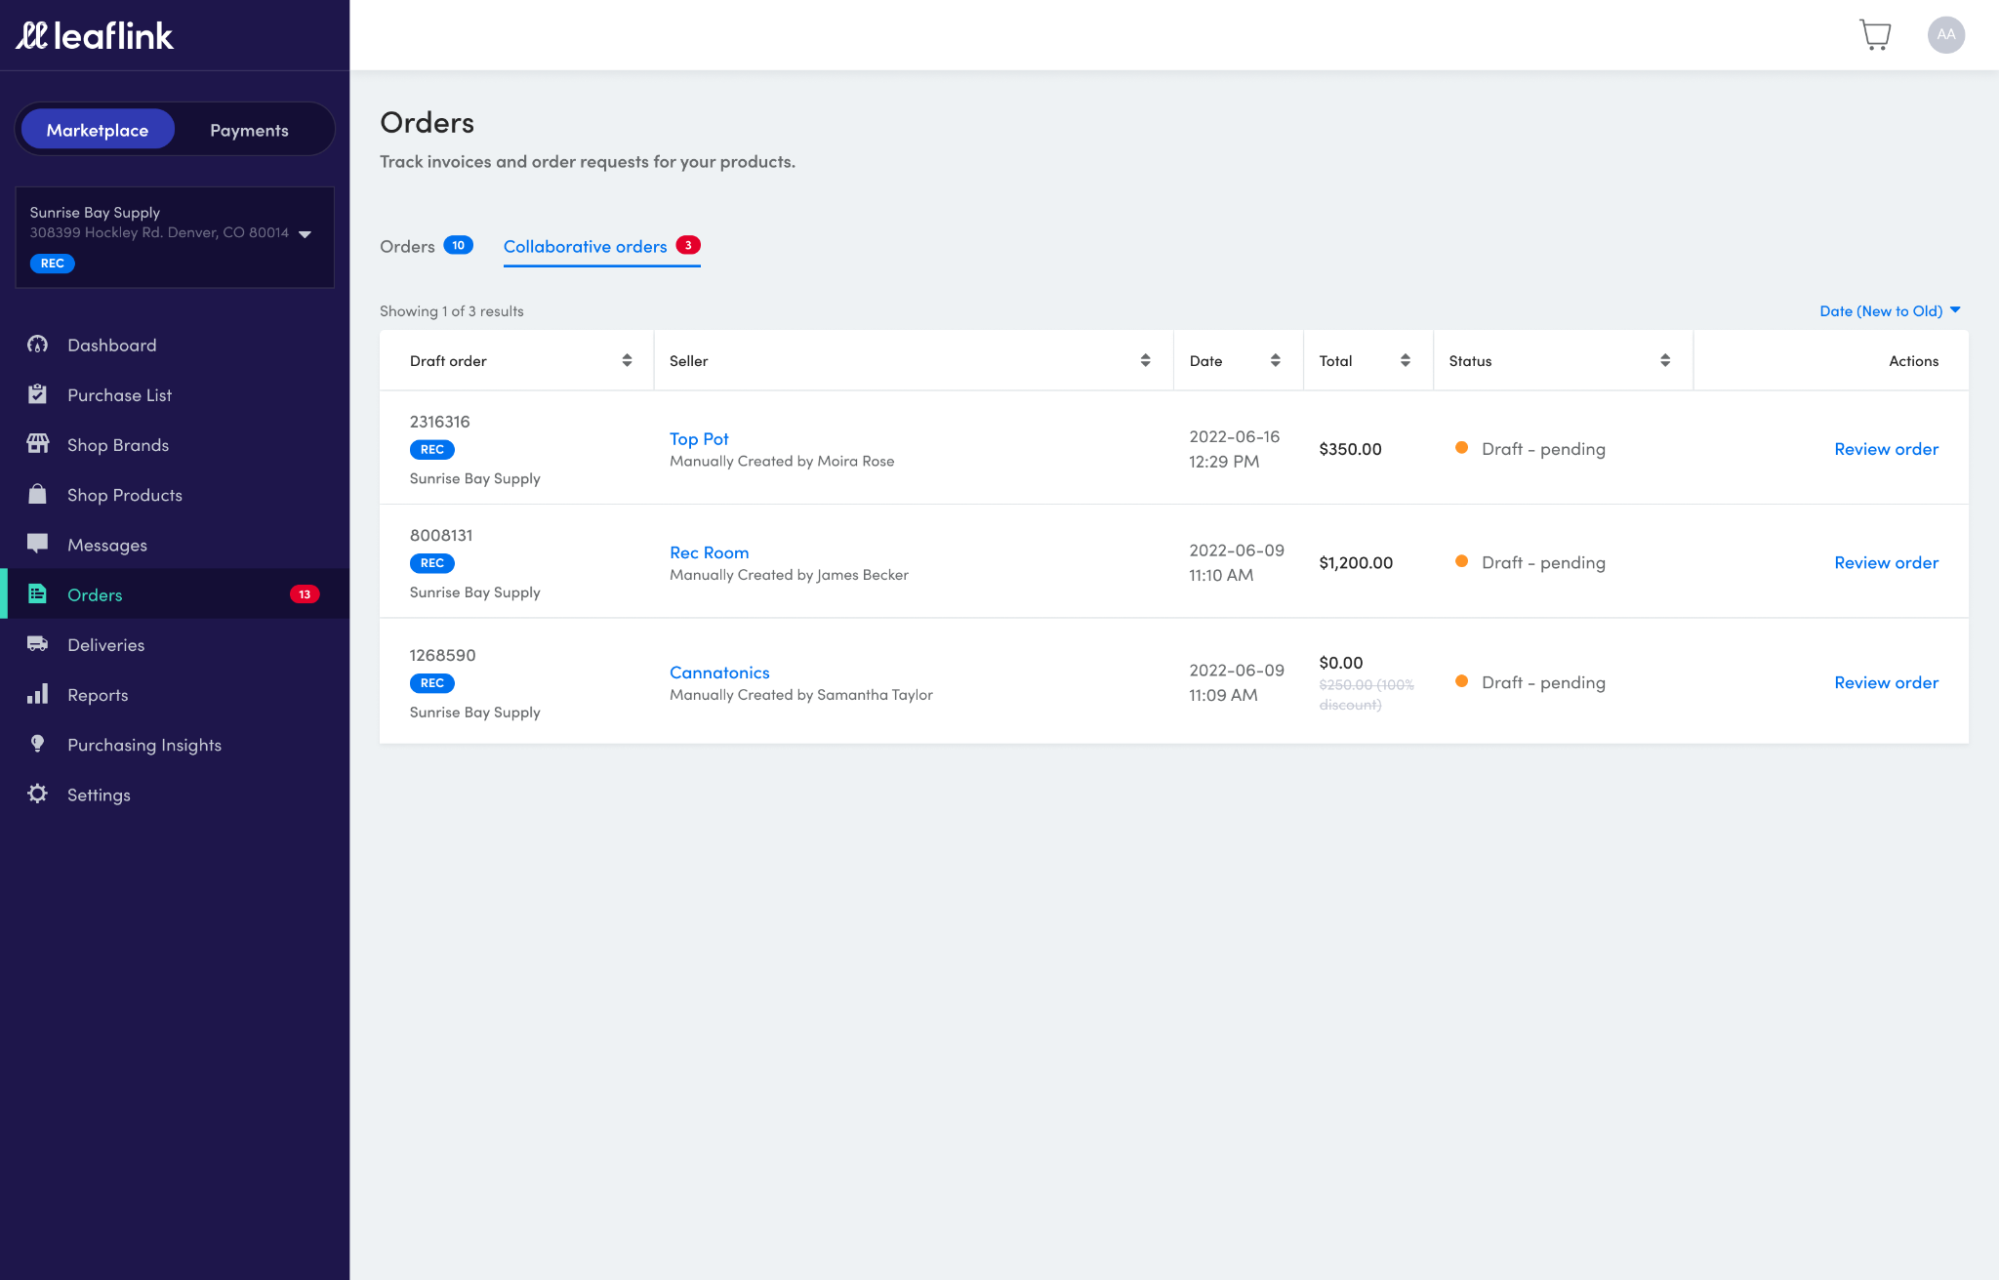Open Shop Brands page
This screenshot has height=1280, width=1999.
coord(118,445)
